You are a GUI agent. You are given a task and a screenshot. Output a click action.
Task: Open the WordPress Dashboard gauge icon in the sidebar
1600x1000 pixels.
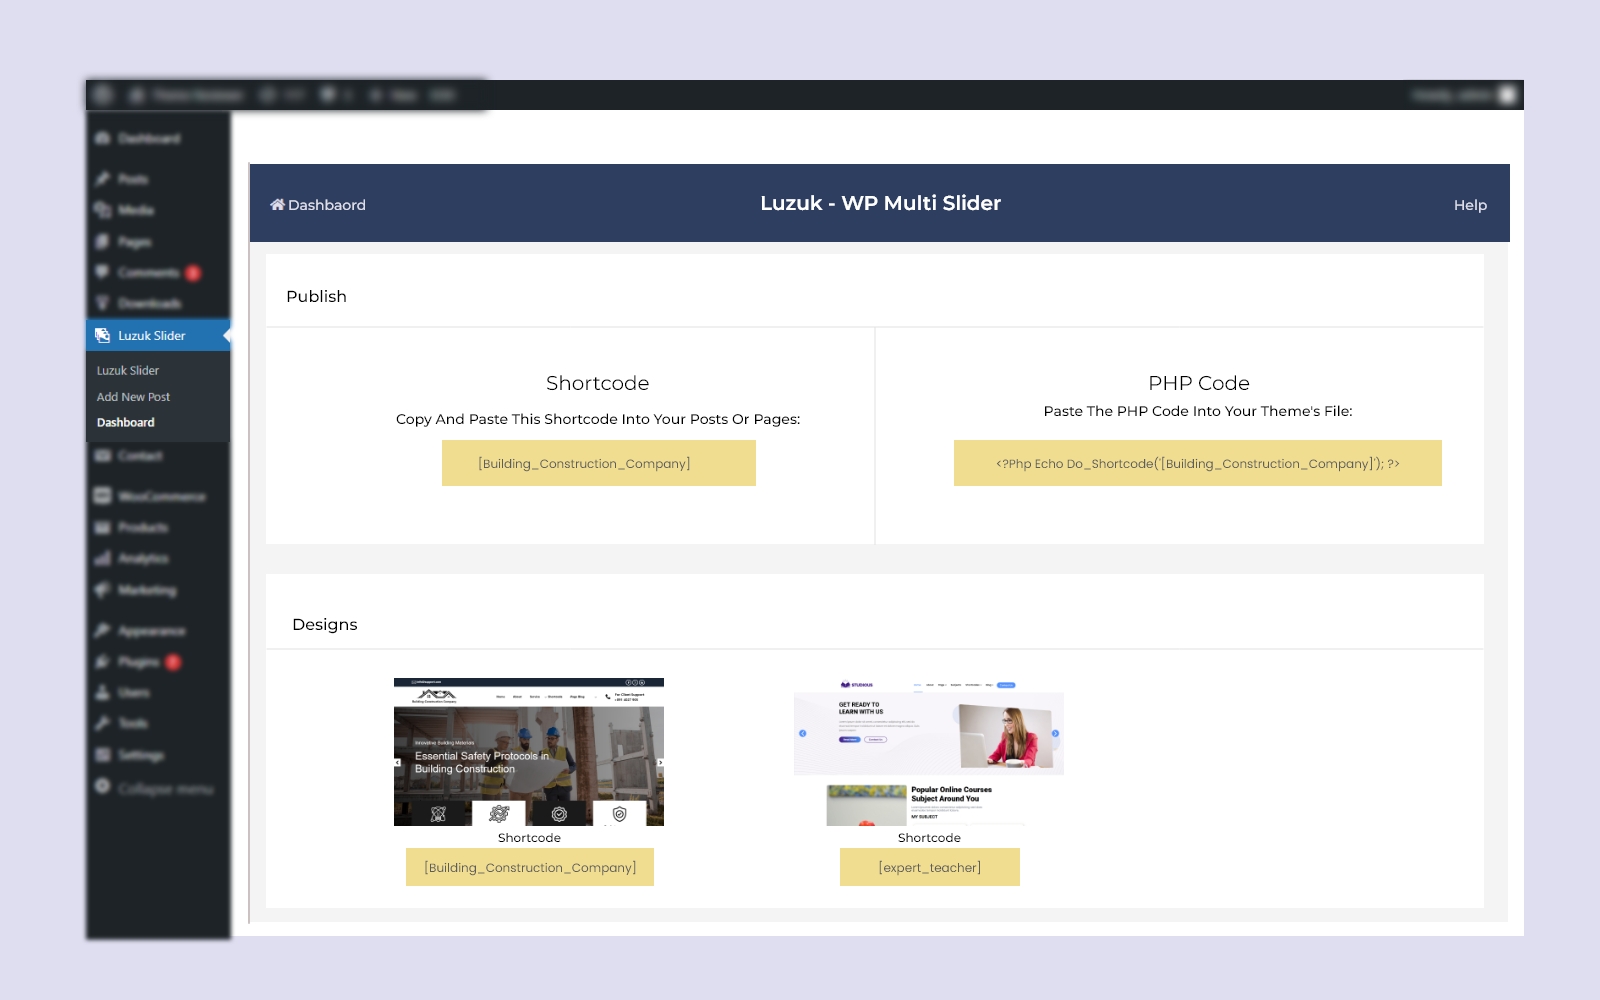(102, 138)
